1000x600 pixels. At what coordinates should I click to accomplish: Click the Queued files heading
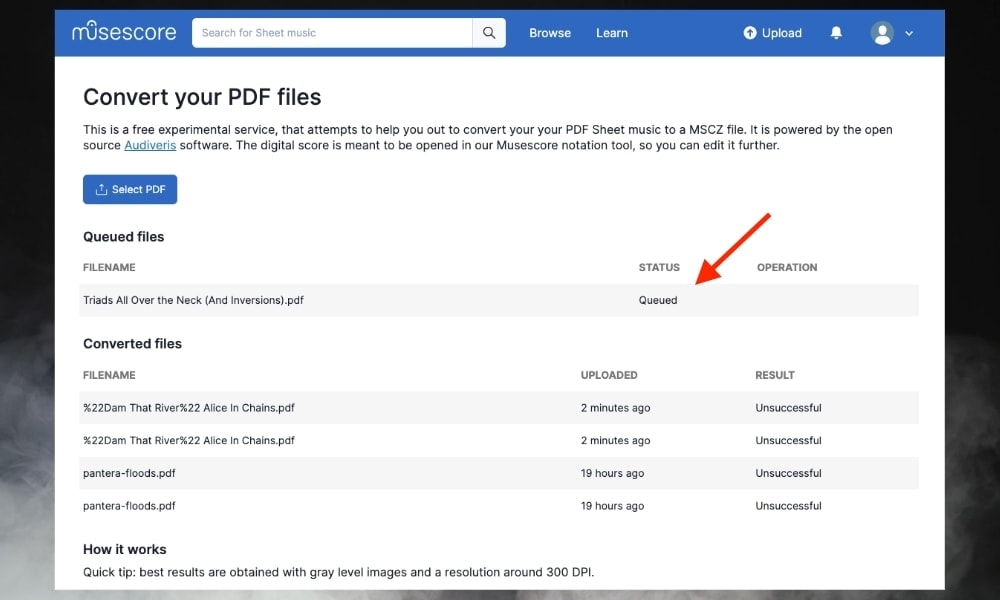pos(124,237)
